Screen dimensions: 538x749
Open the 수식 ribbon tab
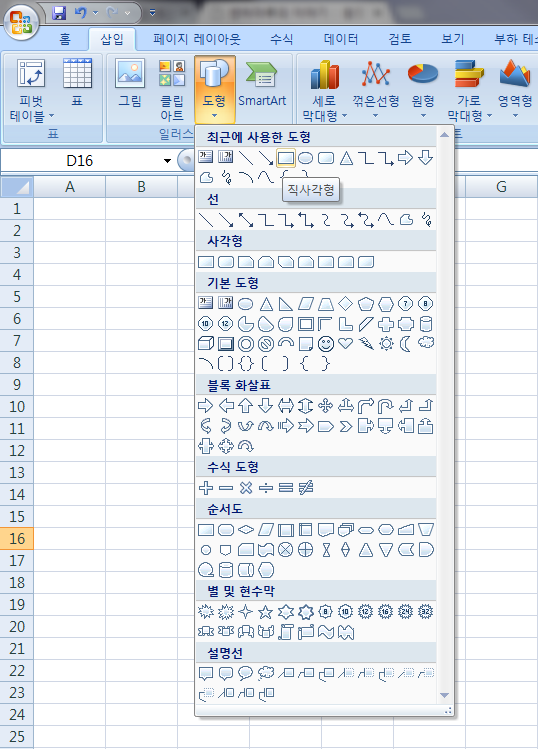tap(281, 39)
